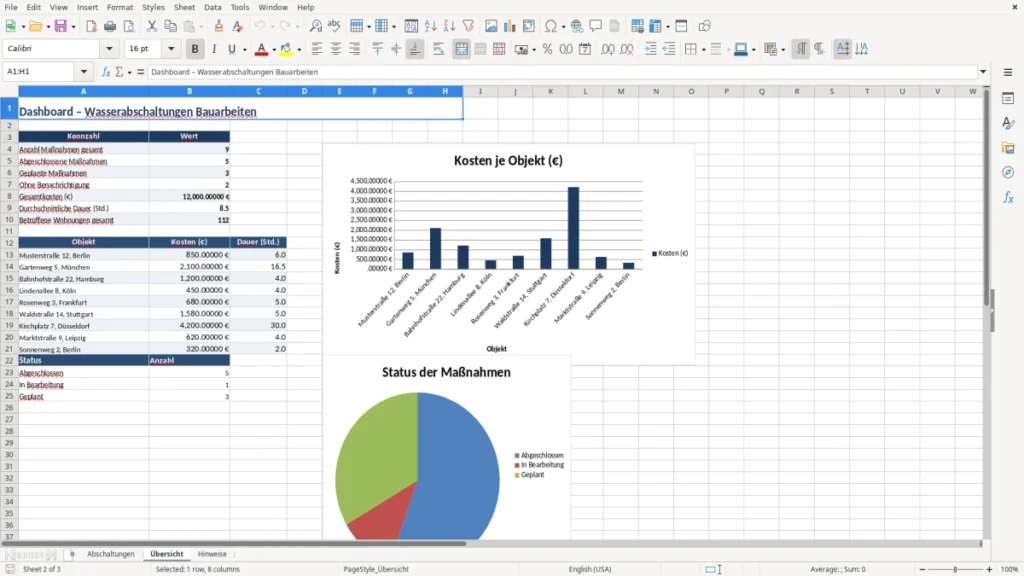The width and height of the screenshot is (1024, 576).
Task: Open the Select Function dropdown arrow
Action: pos(129,72)
